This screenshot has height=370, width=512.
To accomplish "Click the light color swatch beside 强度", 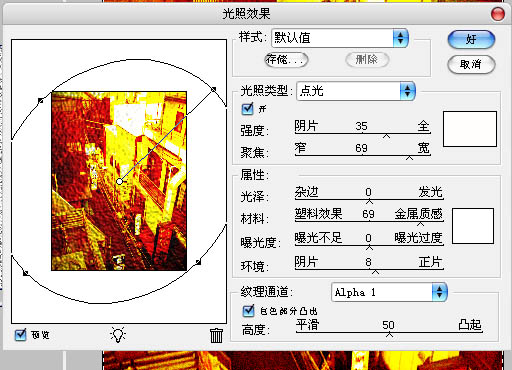I will click(470, 129).
